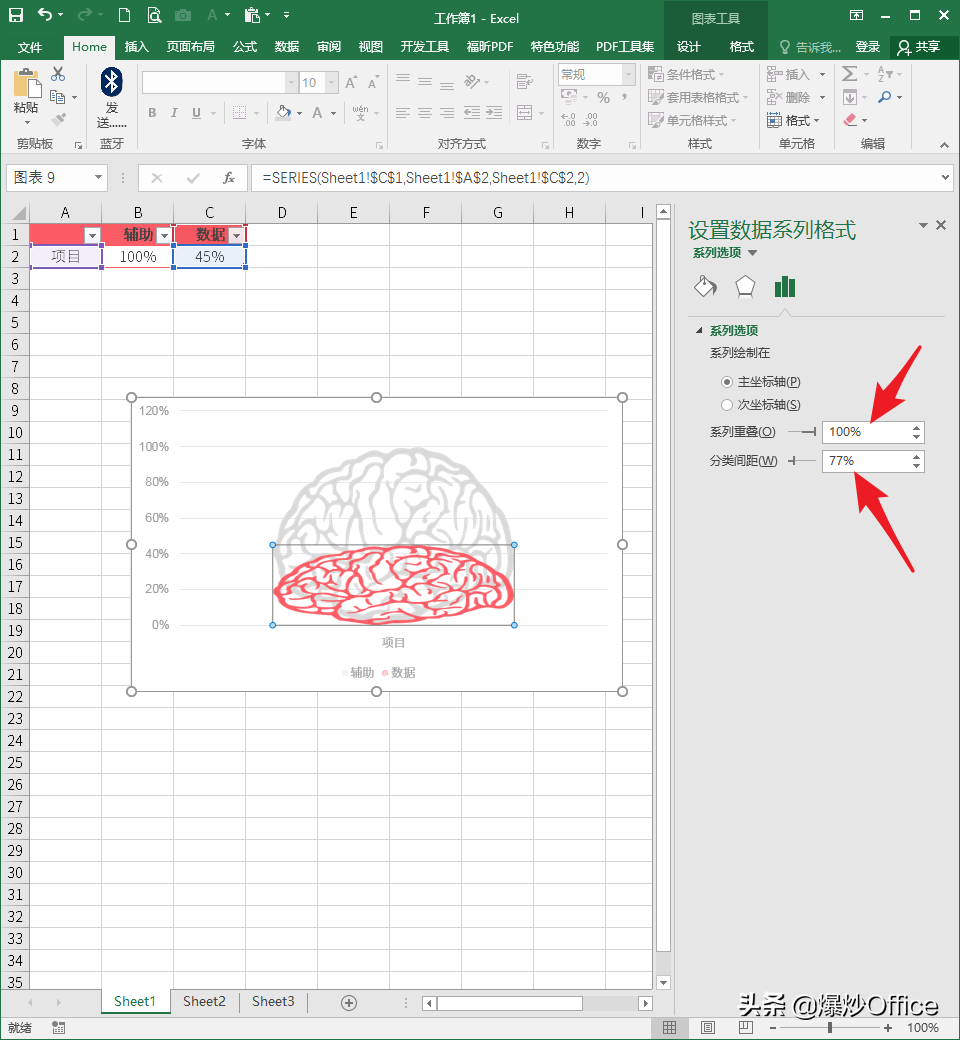
Task: Click the 格式 button in 单元格 group
Action: coord(793,121)
